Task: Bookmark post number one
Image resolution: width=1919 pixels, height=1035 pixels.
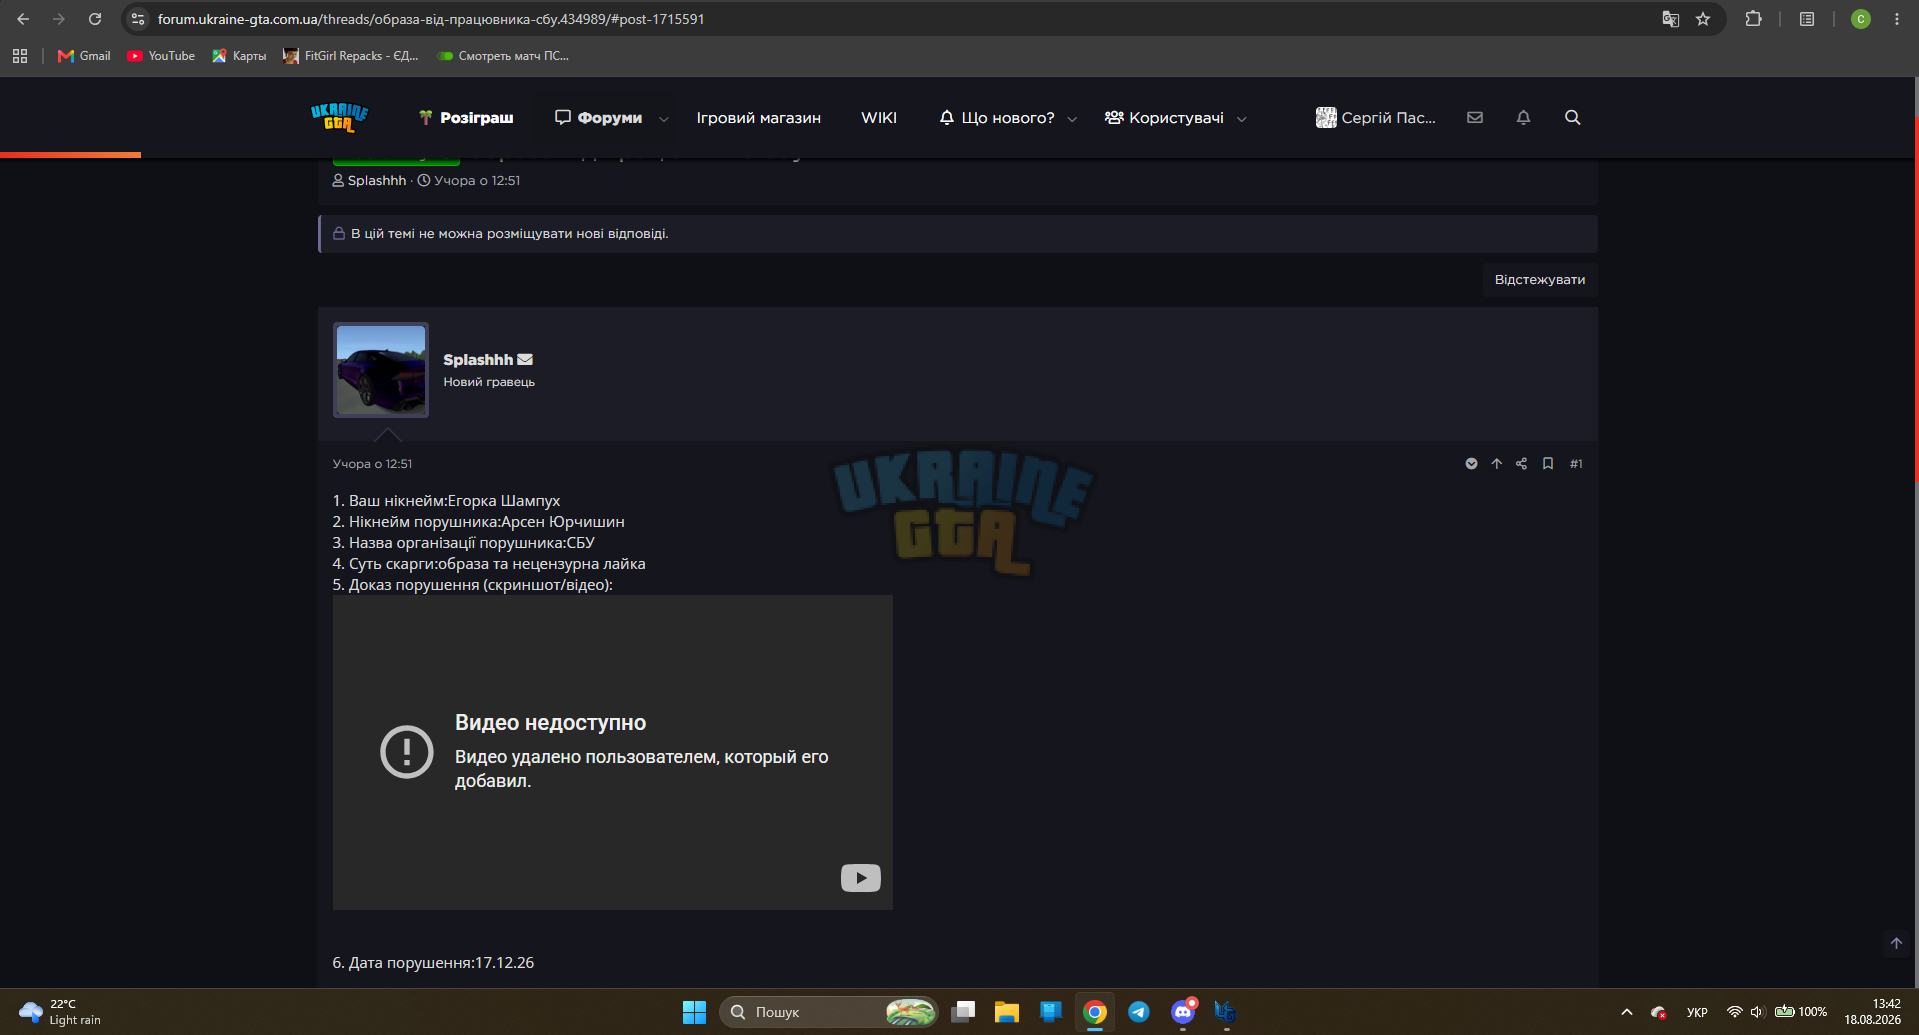Action: tap(1548, 464)
